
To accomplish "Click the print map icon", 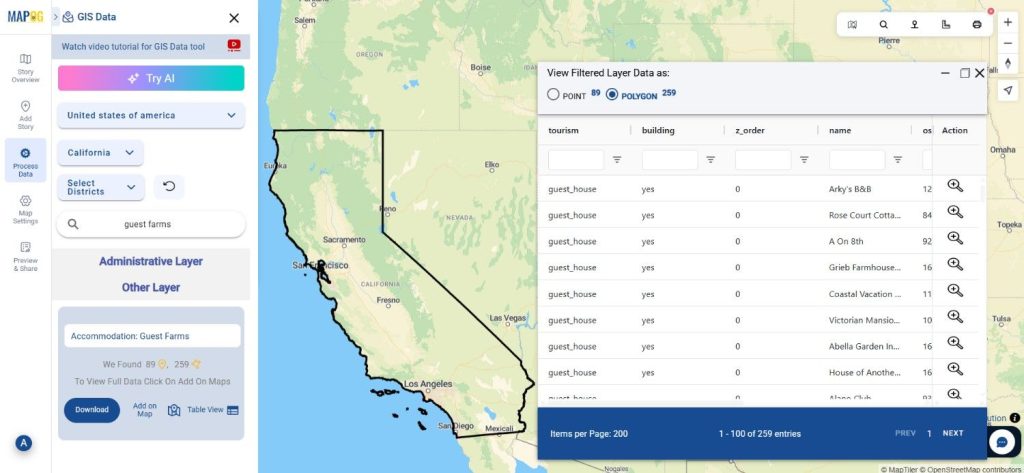I will tap(977, 24).
